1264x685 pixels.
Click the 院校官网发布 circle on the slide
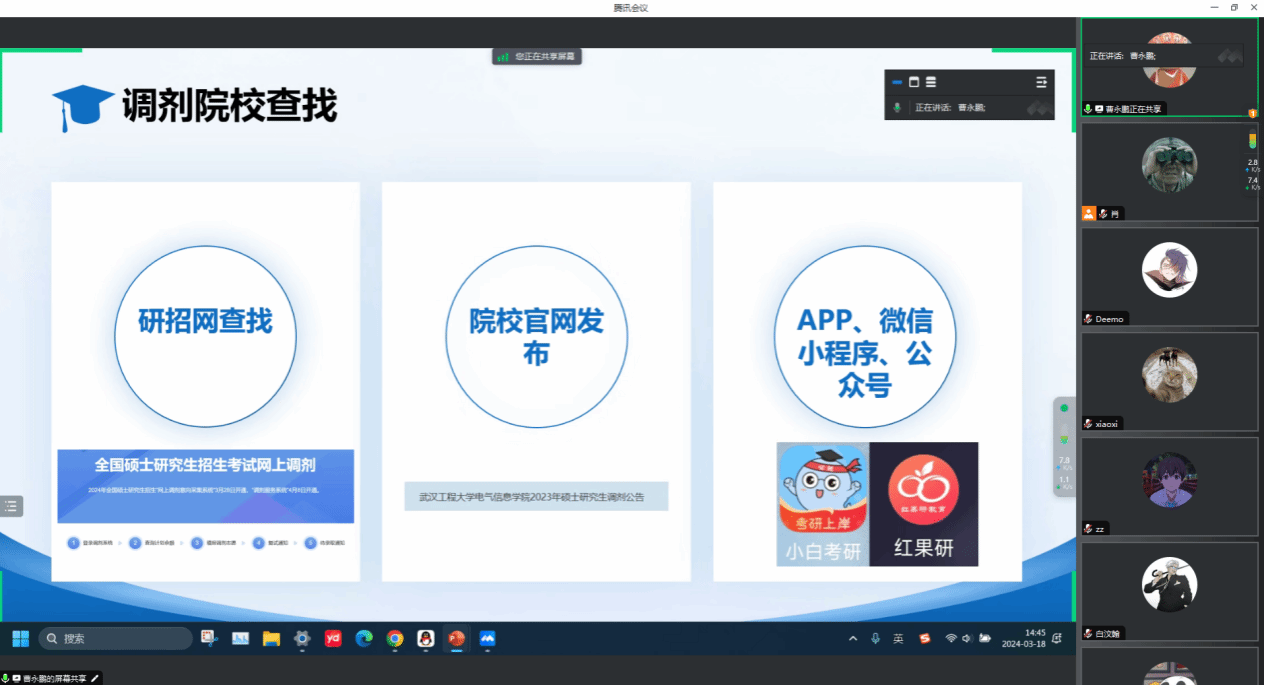(536, 336)
